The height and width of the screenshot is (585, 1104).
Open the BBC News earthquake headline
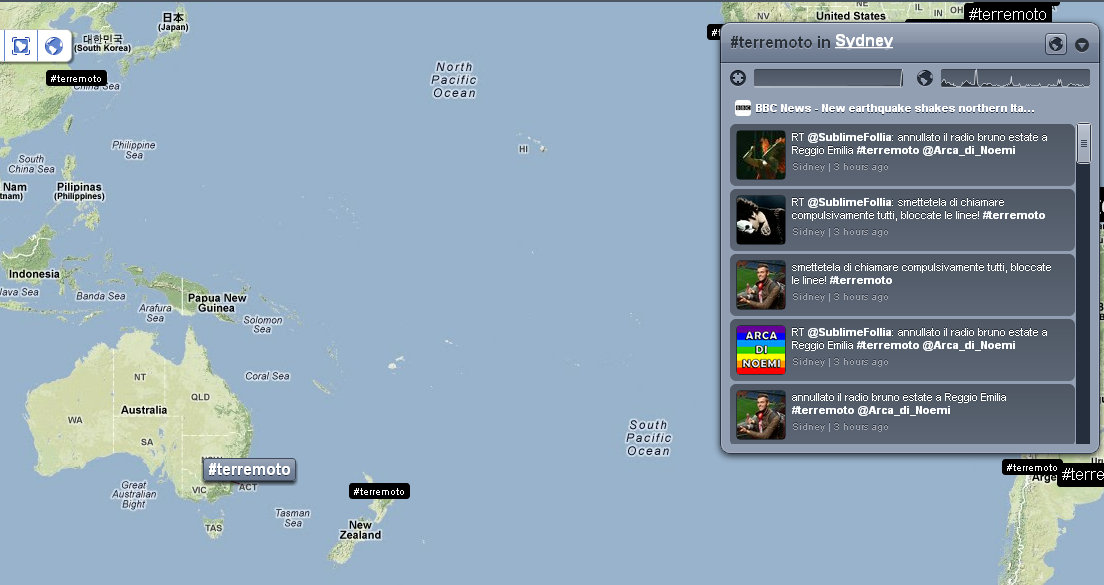coord(895,108)
